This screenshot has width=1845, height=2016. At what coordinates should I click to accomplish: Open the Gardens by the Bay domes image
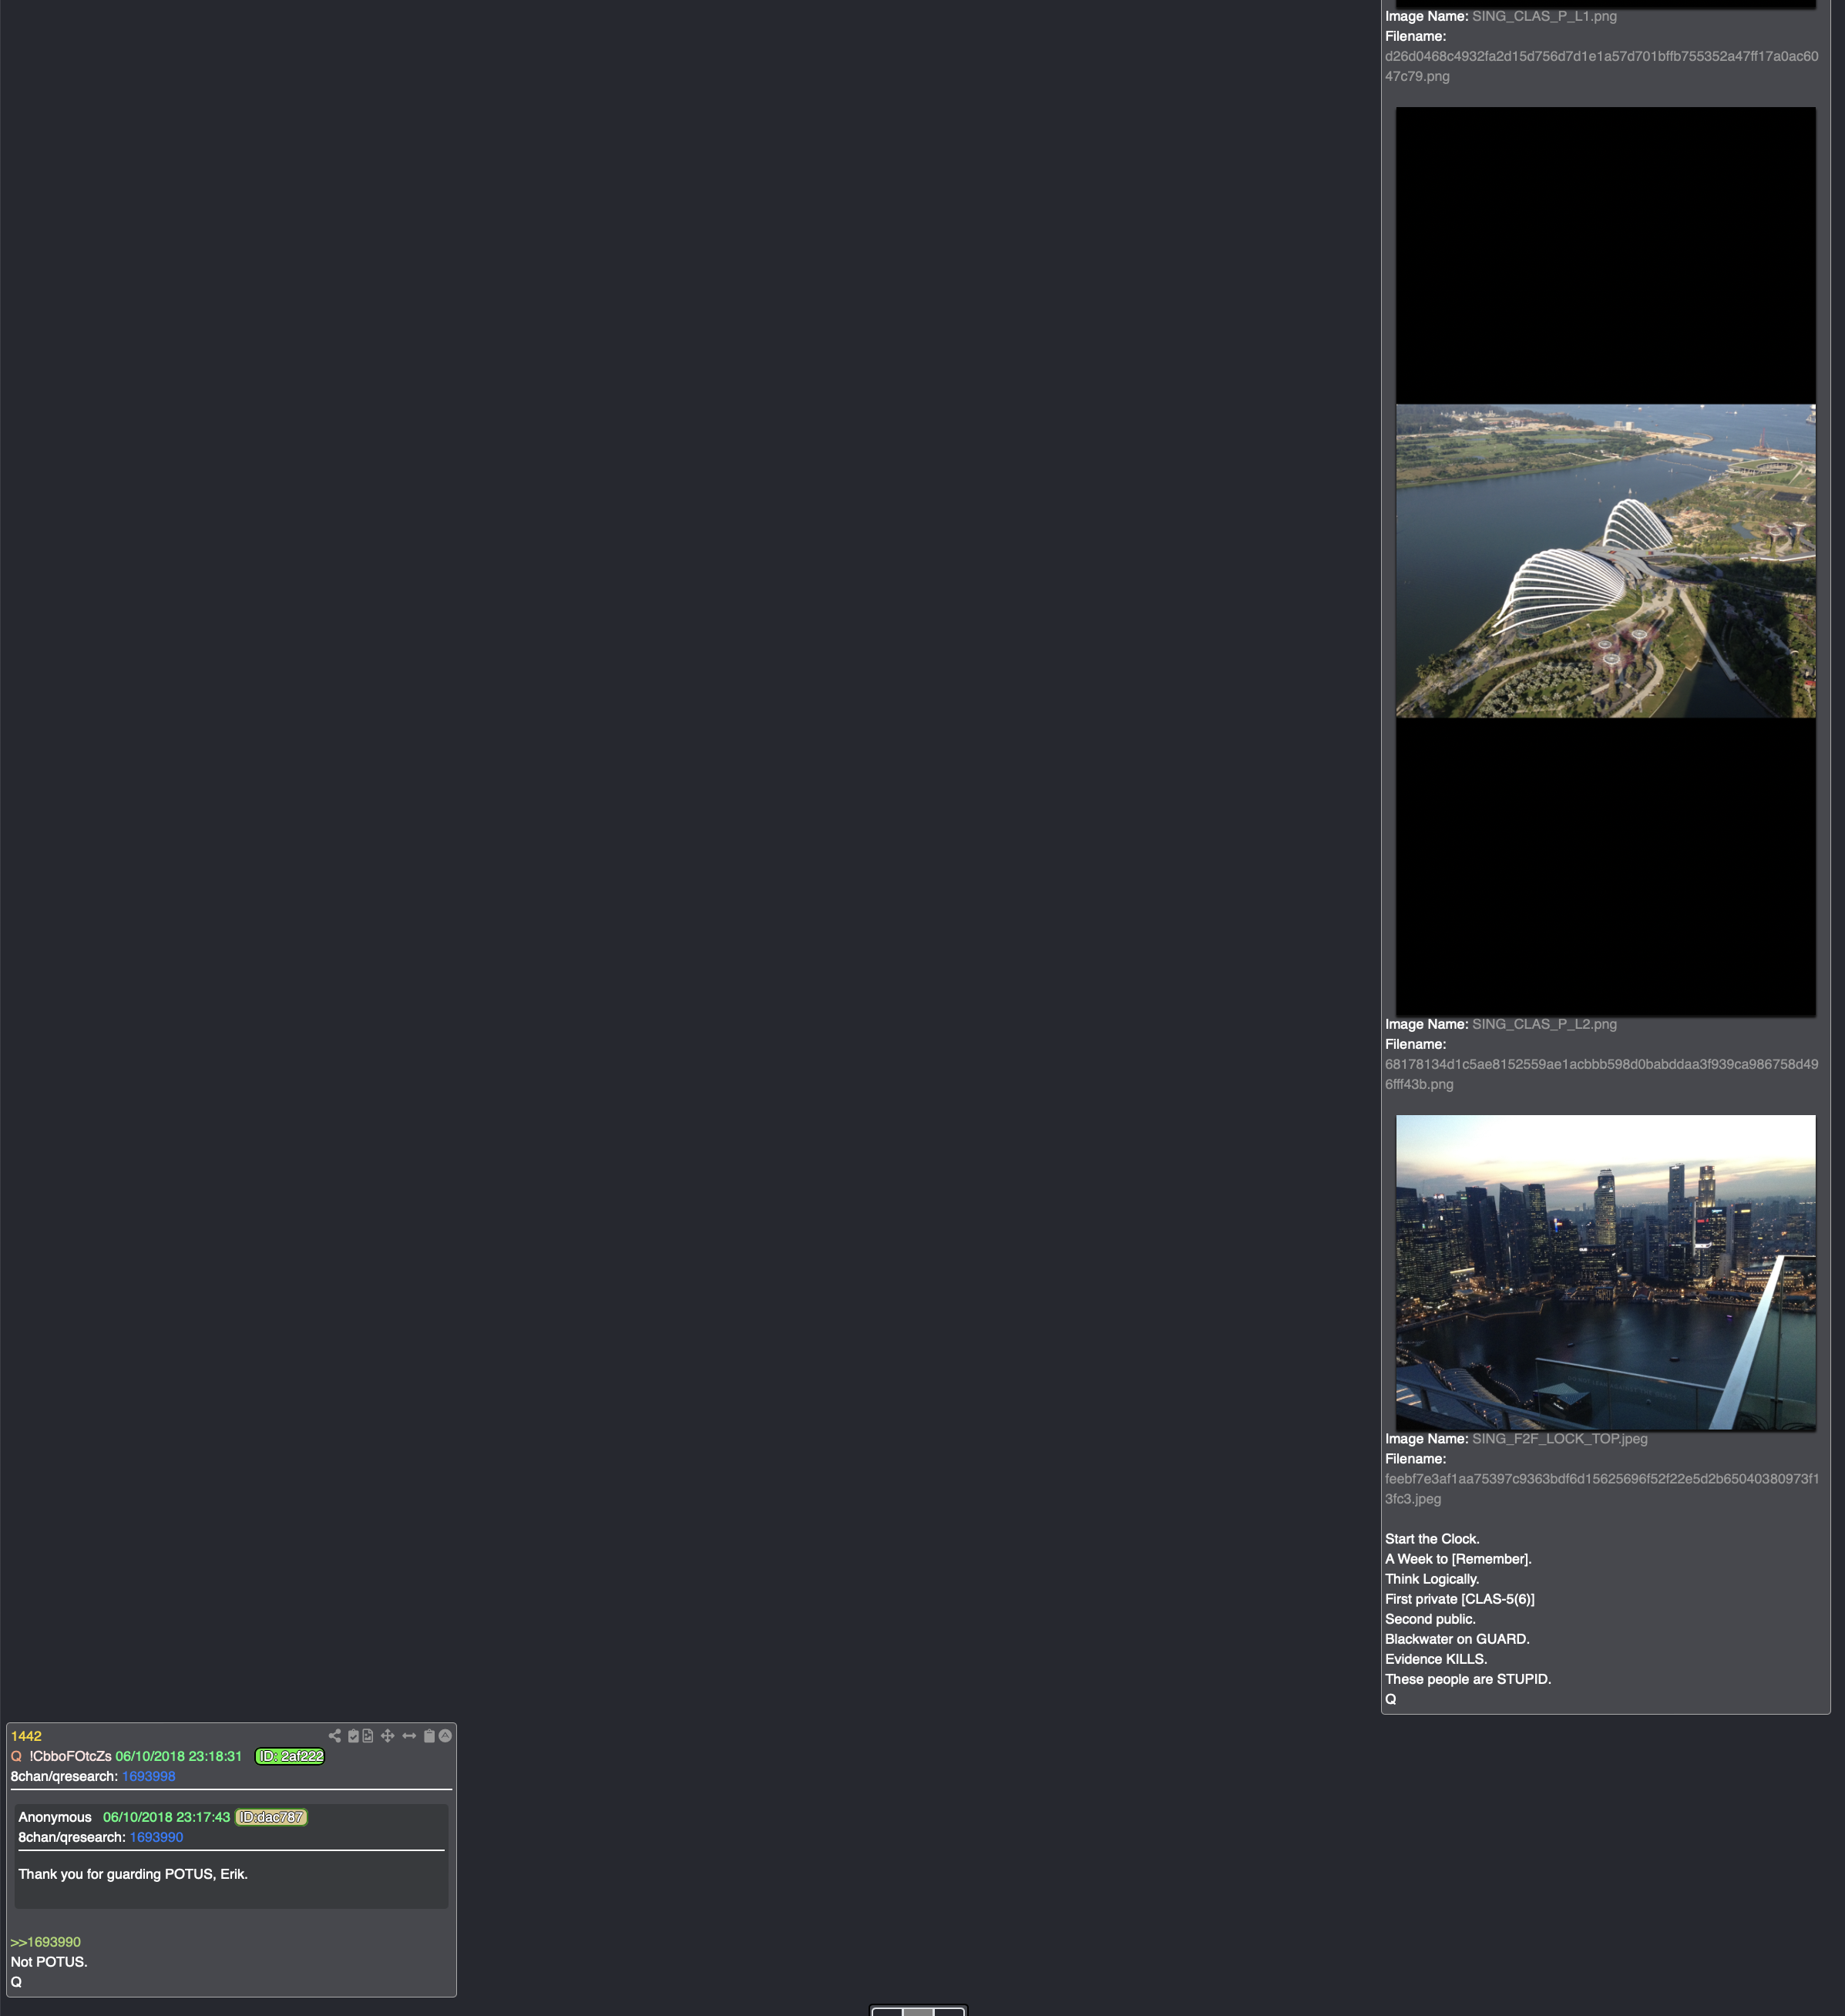coord(1605,561)
